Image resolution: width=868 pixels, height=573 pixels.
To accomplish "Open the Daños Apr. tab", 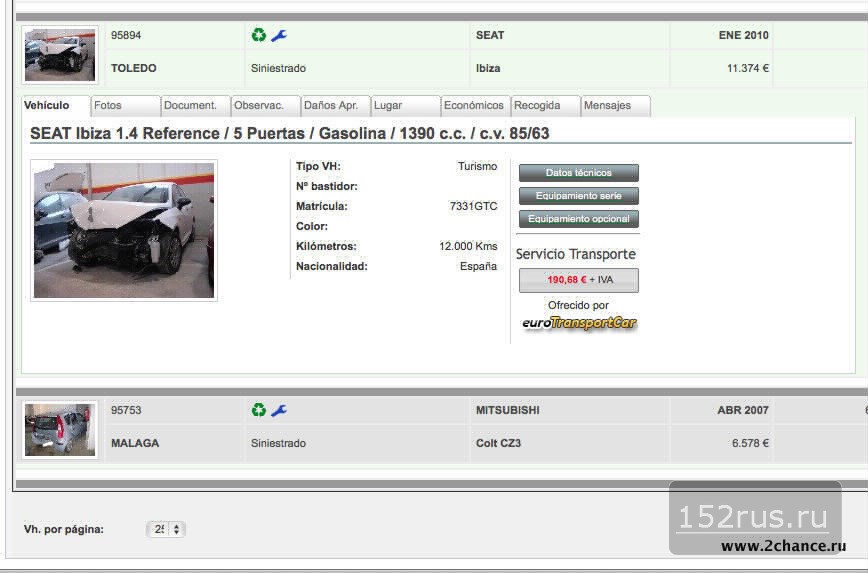I will pyautogui.click(x=335, y=106).
